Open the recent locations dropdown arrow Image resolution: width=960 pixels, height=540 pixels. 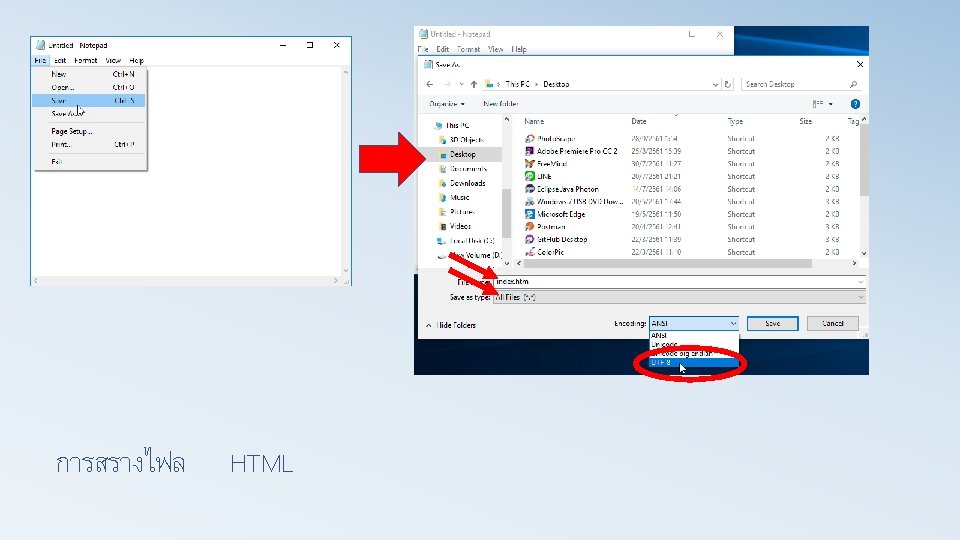point(461,84)
